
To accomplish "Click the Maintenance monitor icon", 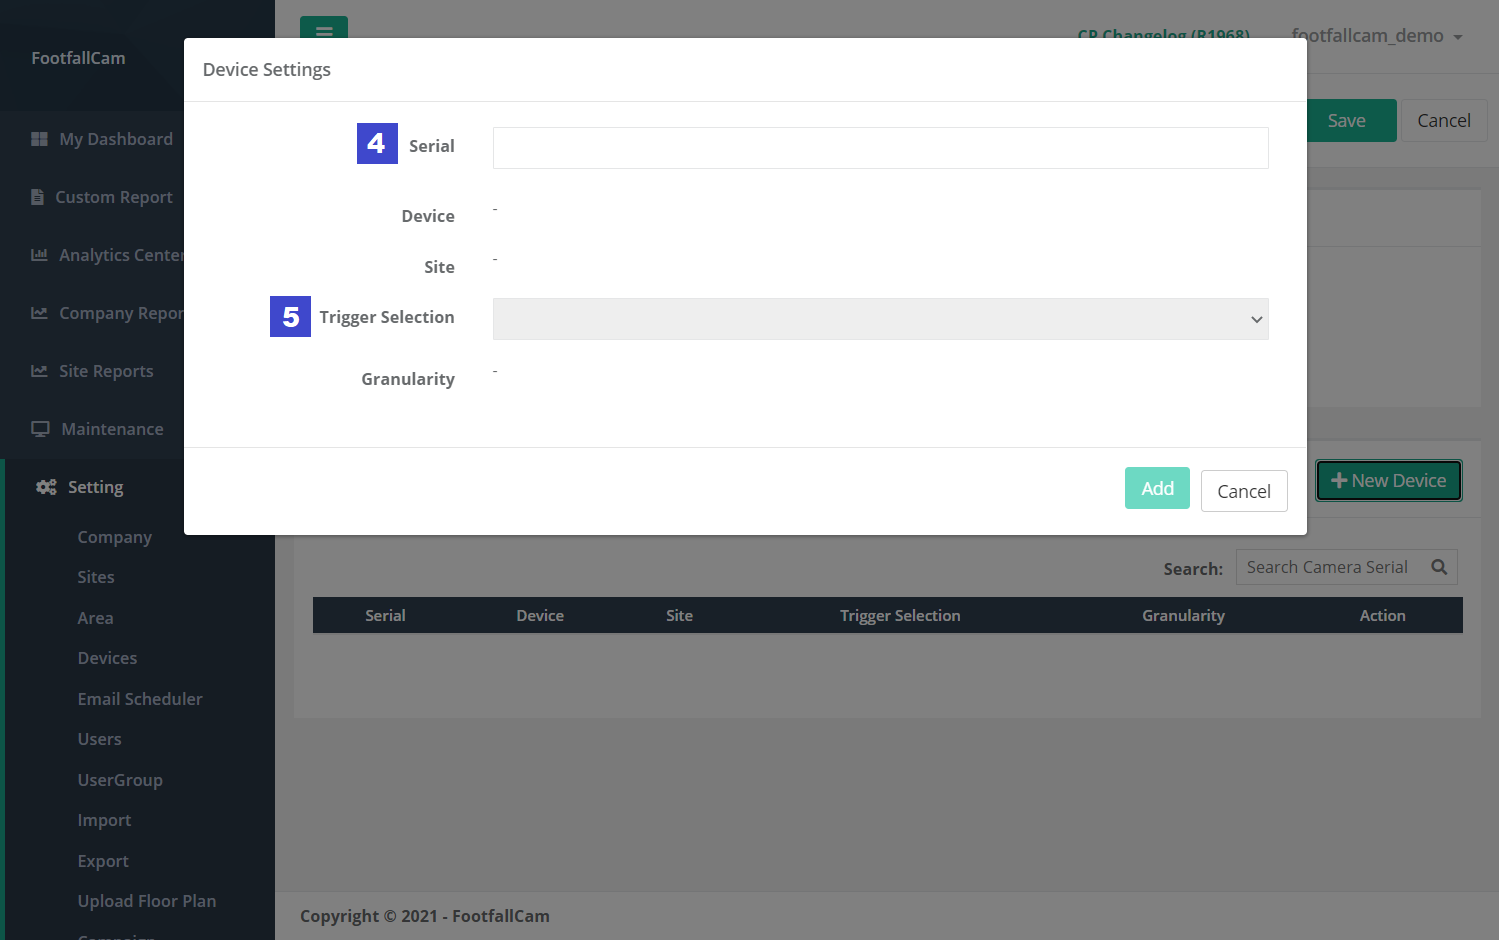I will [40, 429].
